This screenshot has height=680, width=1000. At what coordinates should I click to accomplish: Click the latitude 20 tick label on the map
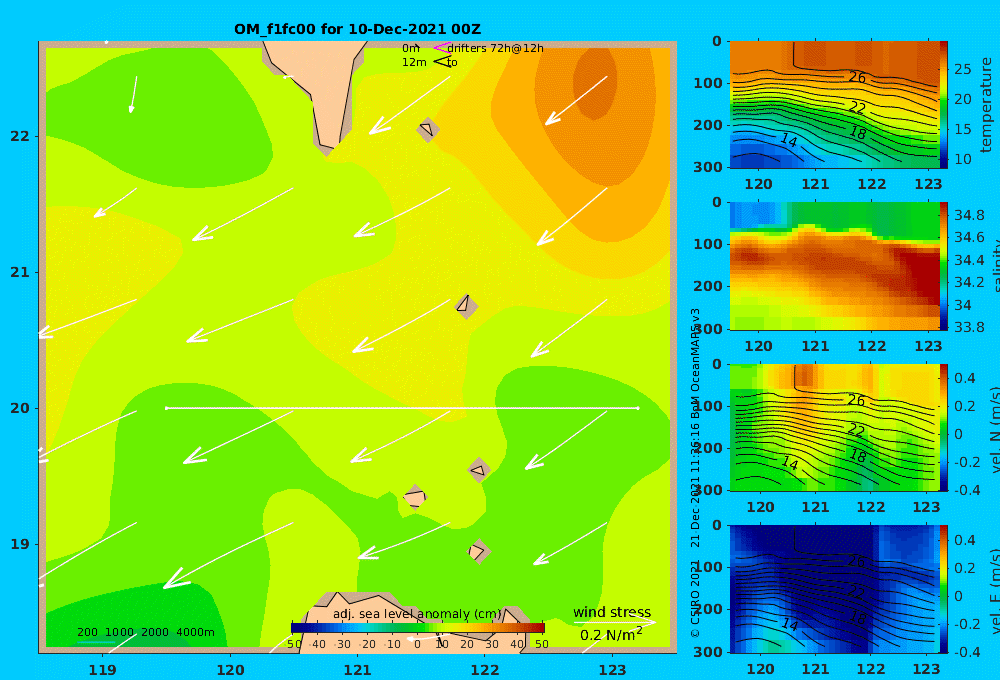point(20,408)
